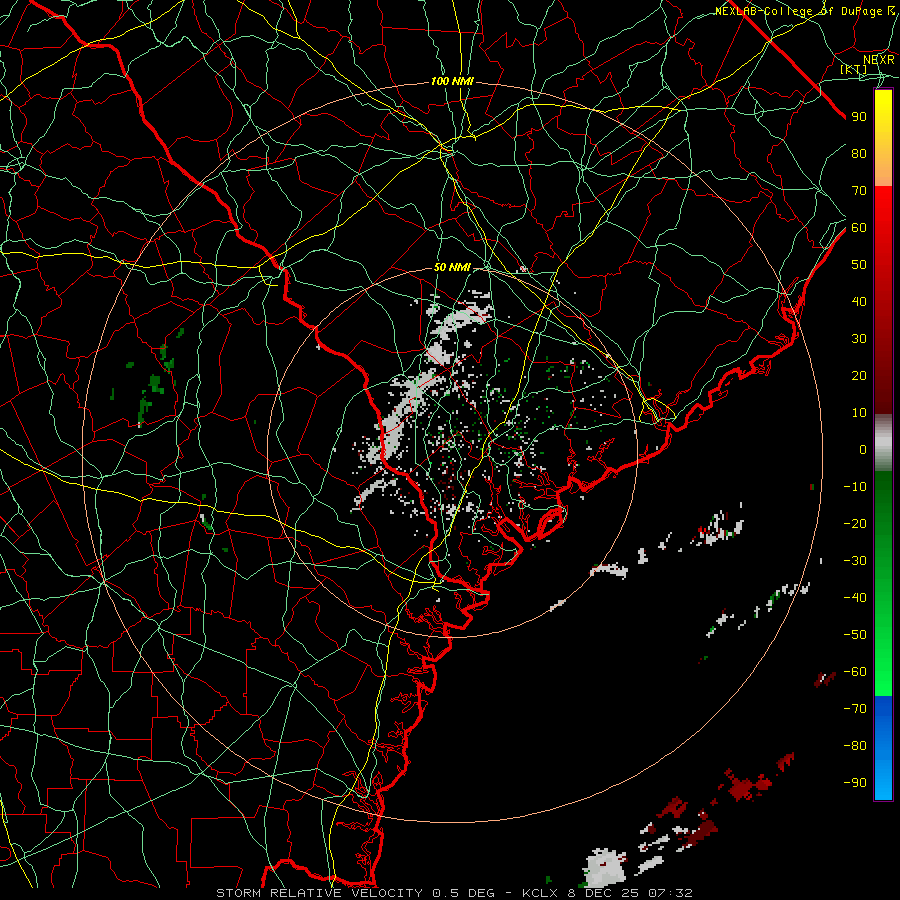Click the -80 scale value

coord(855,746)
